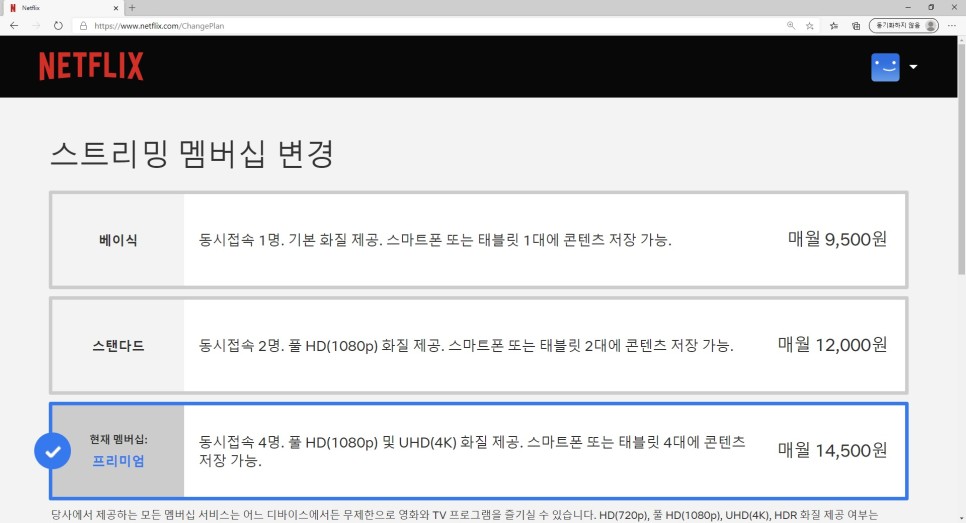Screen dimensions: 966x523
Task: Click the 베이식 plan name label
Action: click(x=118, y=240)
